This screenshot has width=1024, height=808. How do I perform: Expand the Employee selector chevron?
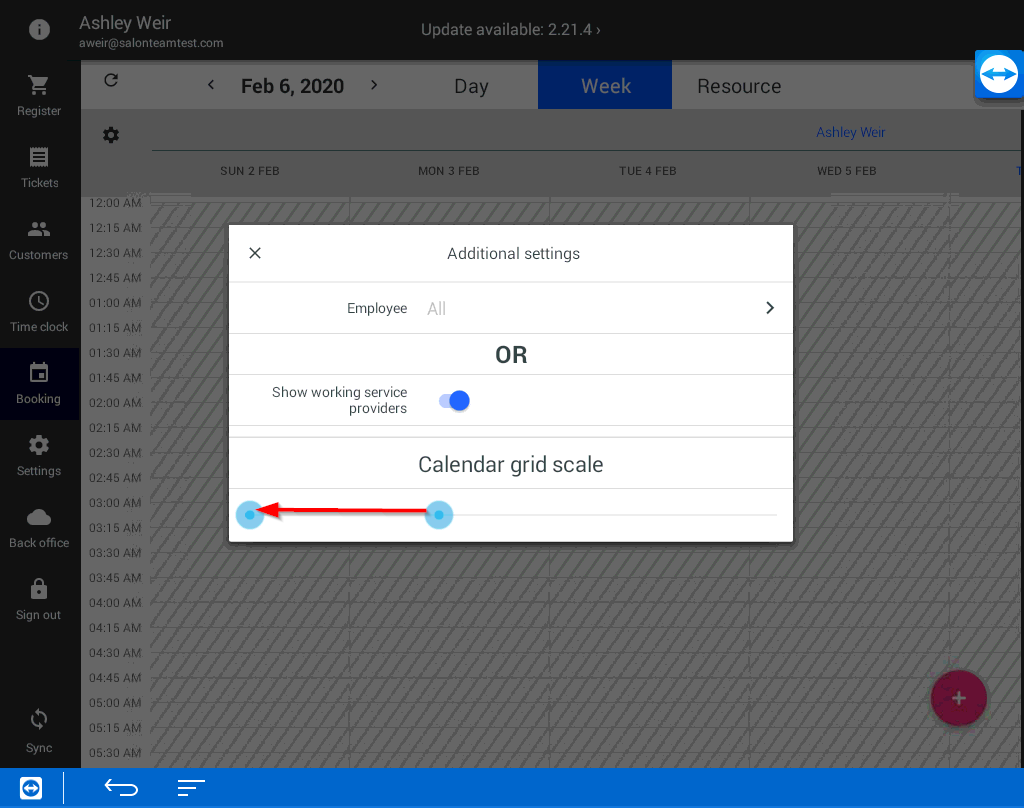tap(769, 308)
